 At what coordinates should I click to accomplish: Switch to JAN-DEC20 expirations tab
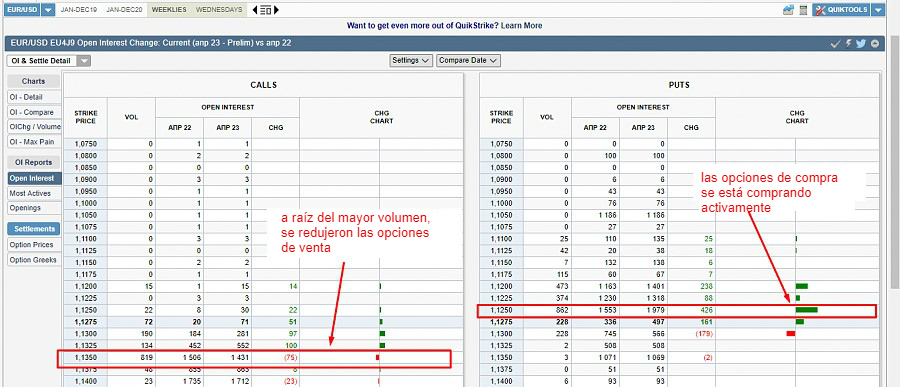click(x=125, y=10)
